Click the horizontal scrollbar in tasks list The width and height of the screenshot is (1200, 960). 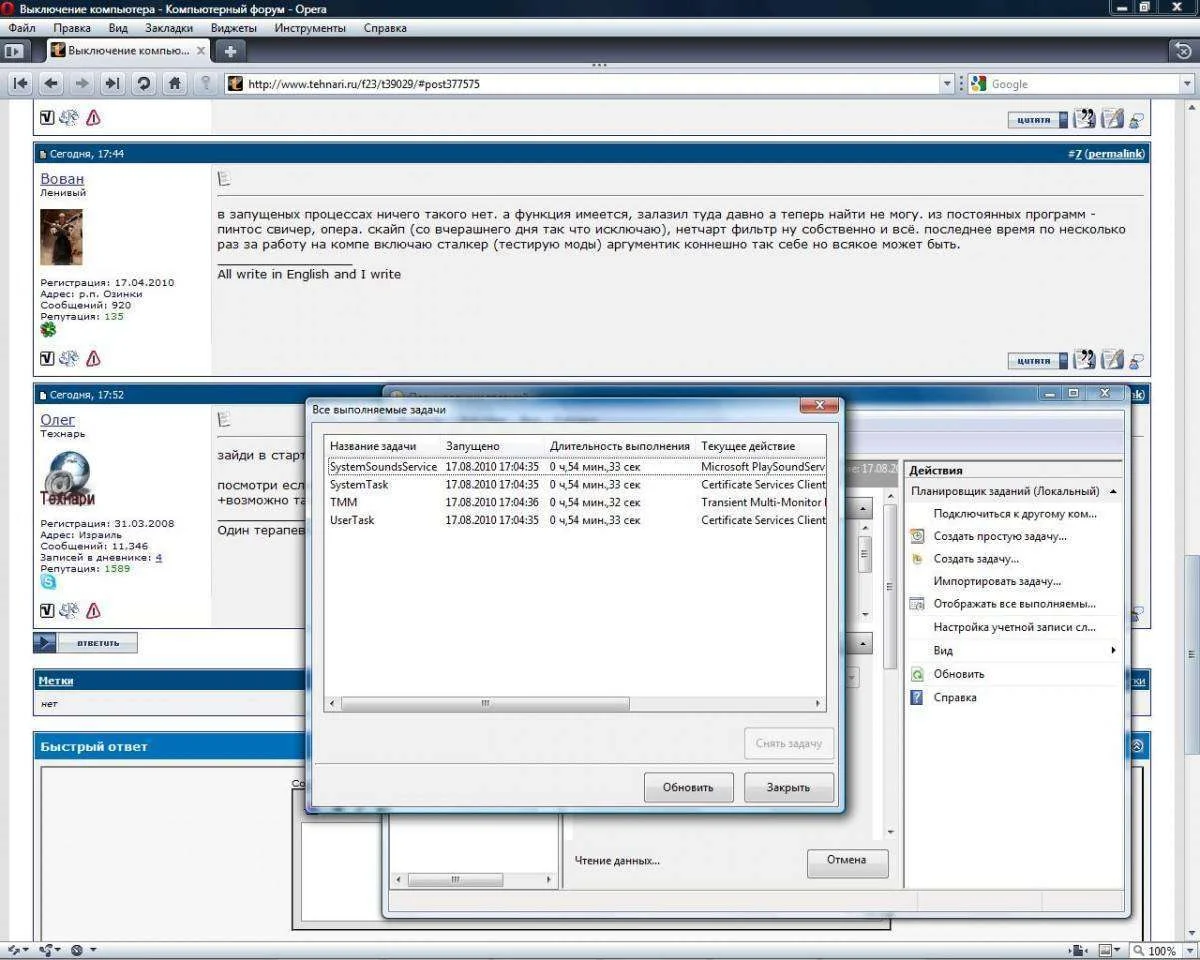[x=485, y=704]
